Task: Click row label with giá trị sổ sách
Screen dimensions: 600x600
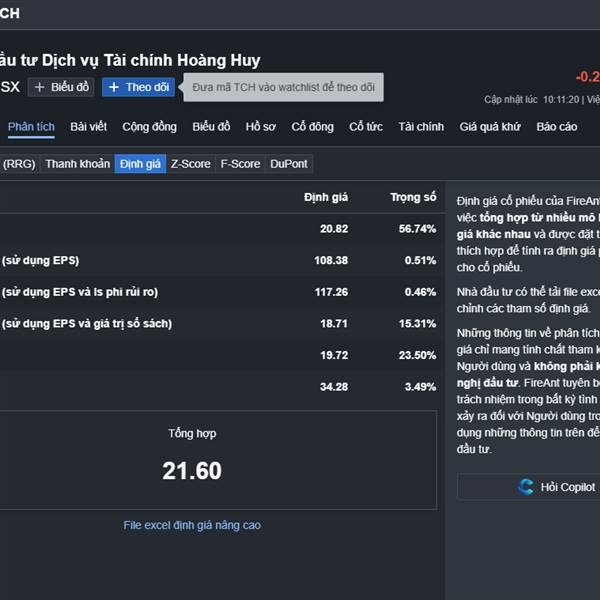Action: 86,324
